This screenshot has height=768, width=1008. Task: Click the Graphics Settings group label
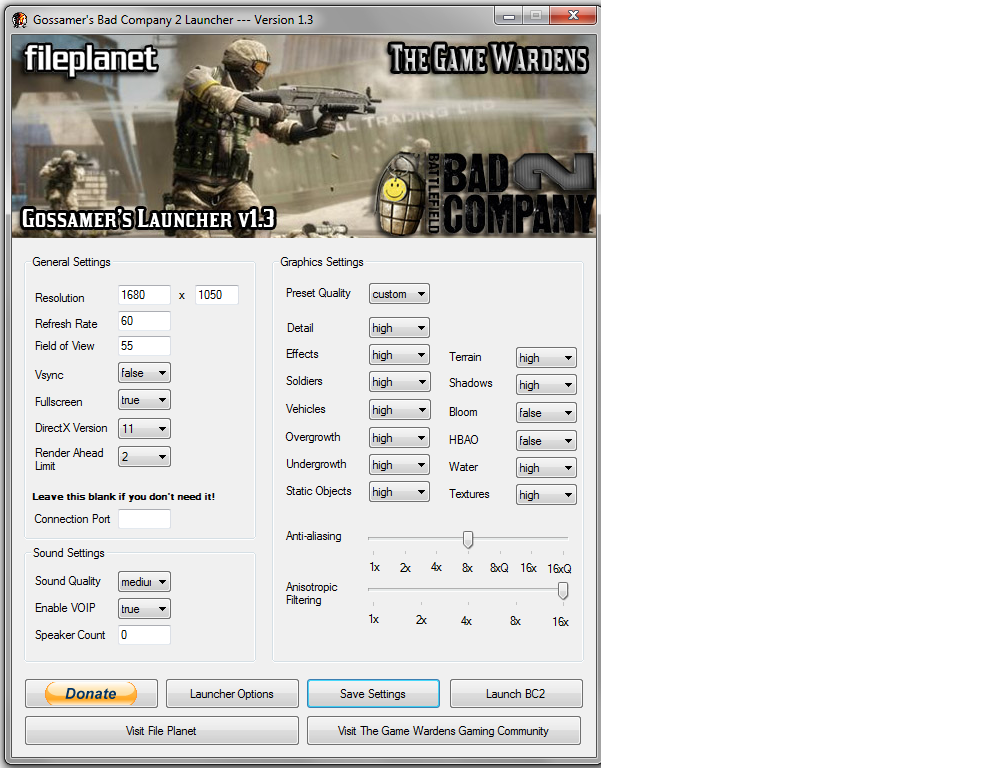[x=321, y=262]
